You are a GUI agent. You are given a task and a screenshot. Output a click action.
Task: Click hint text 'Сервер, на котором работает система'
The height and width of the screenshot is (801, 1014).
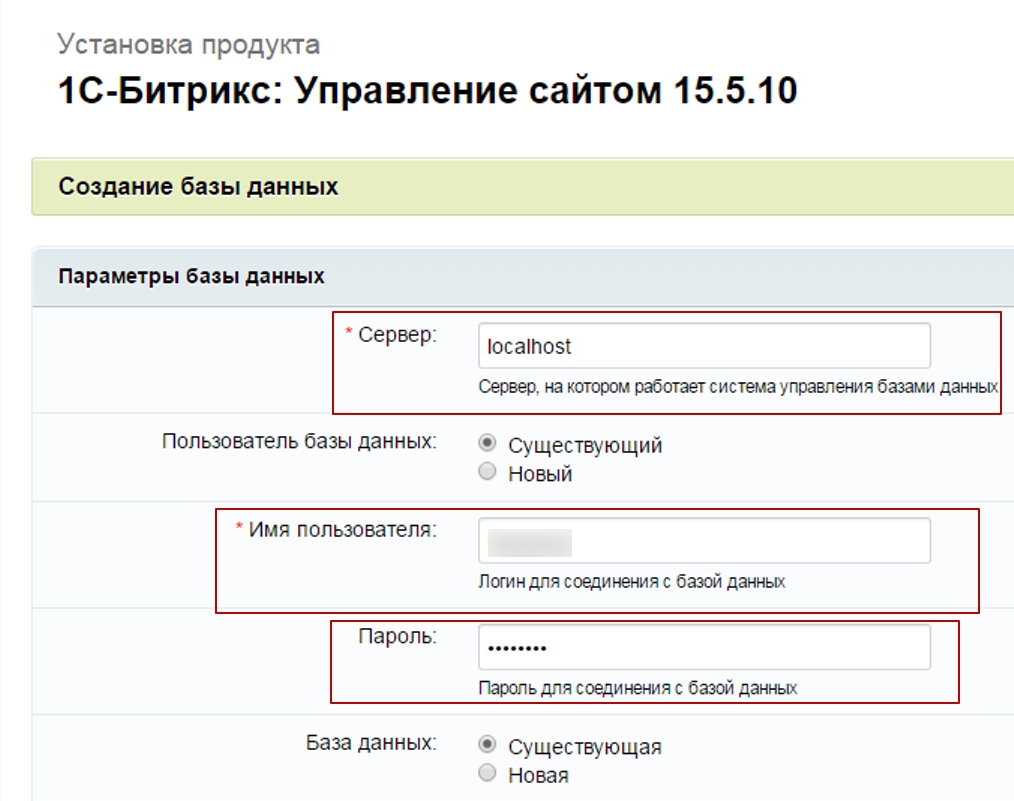click(x=628, y=387)
